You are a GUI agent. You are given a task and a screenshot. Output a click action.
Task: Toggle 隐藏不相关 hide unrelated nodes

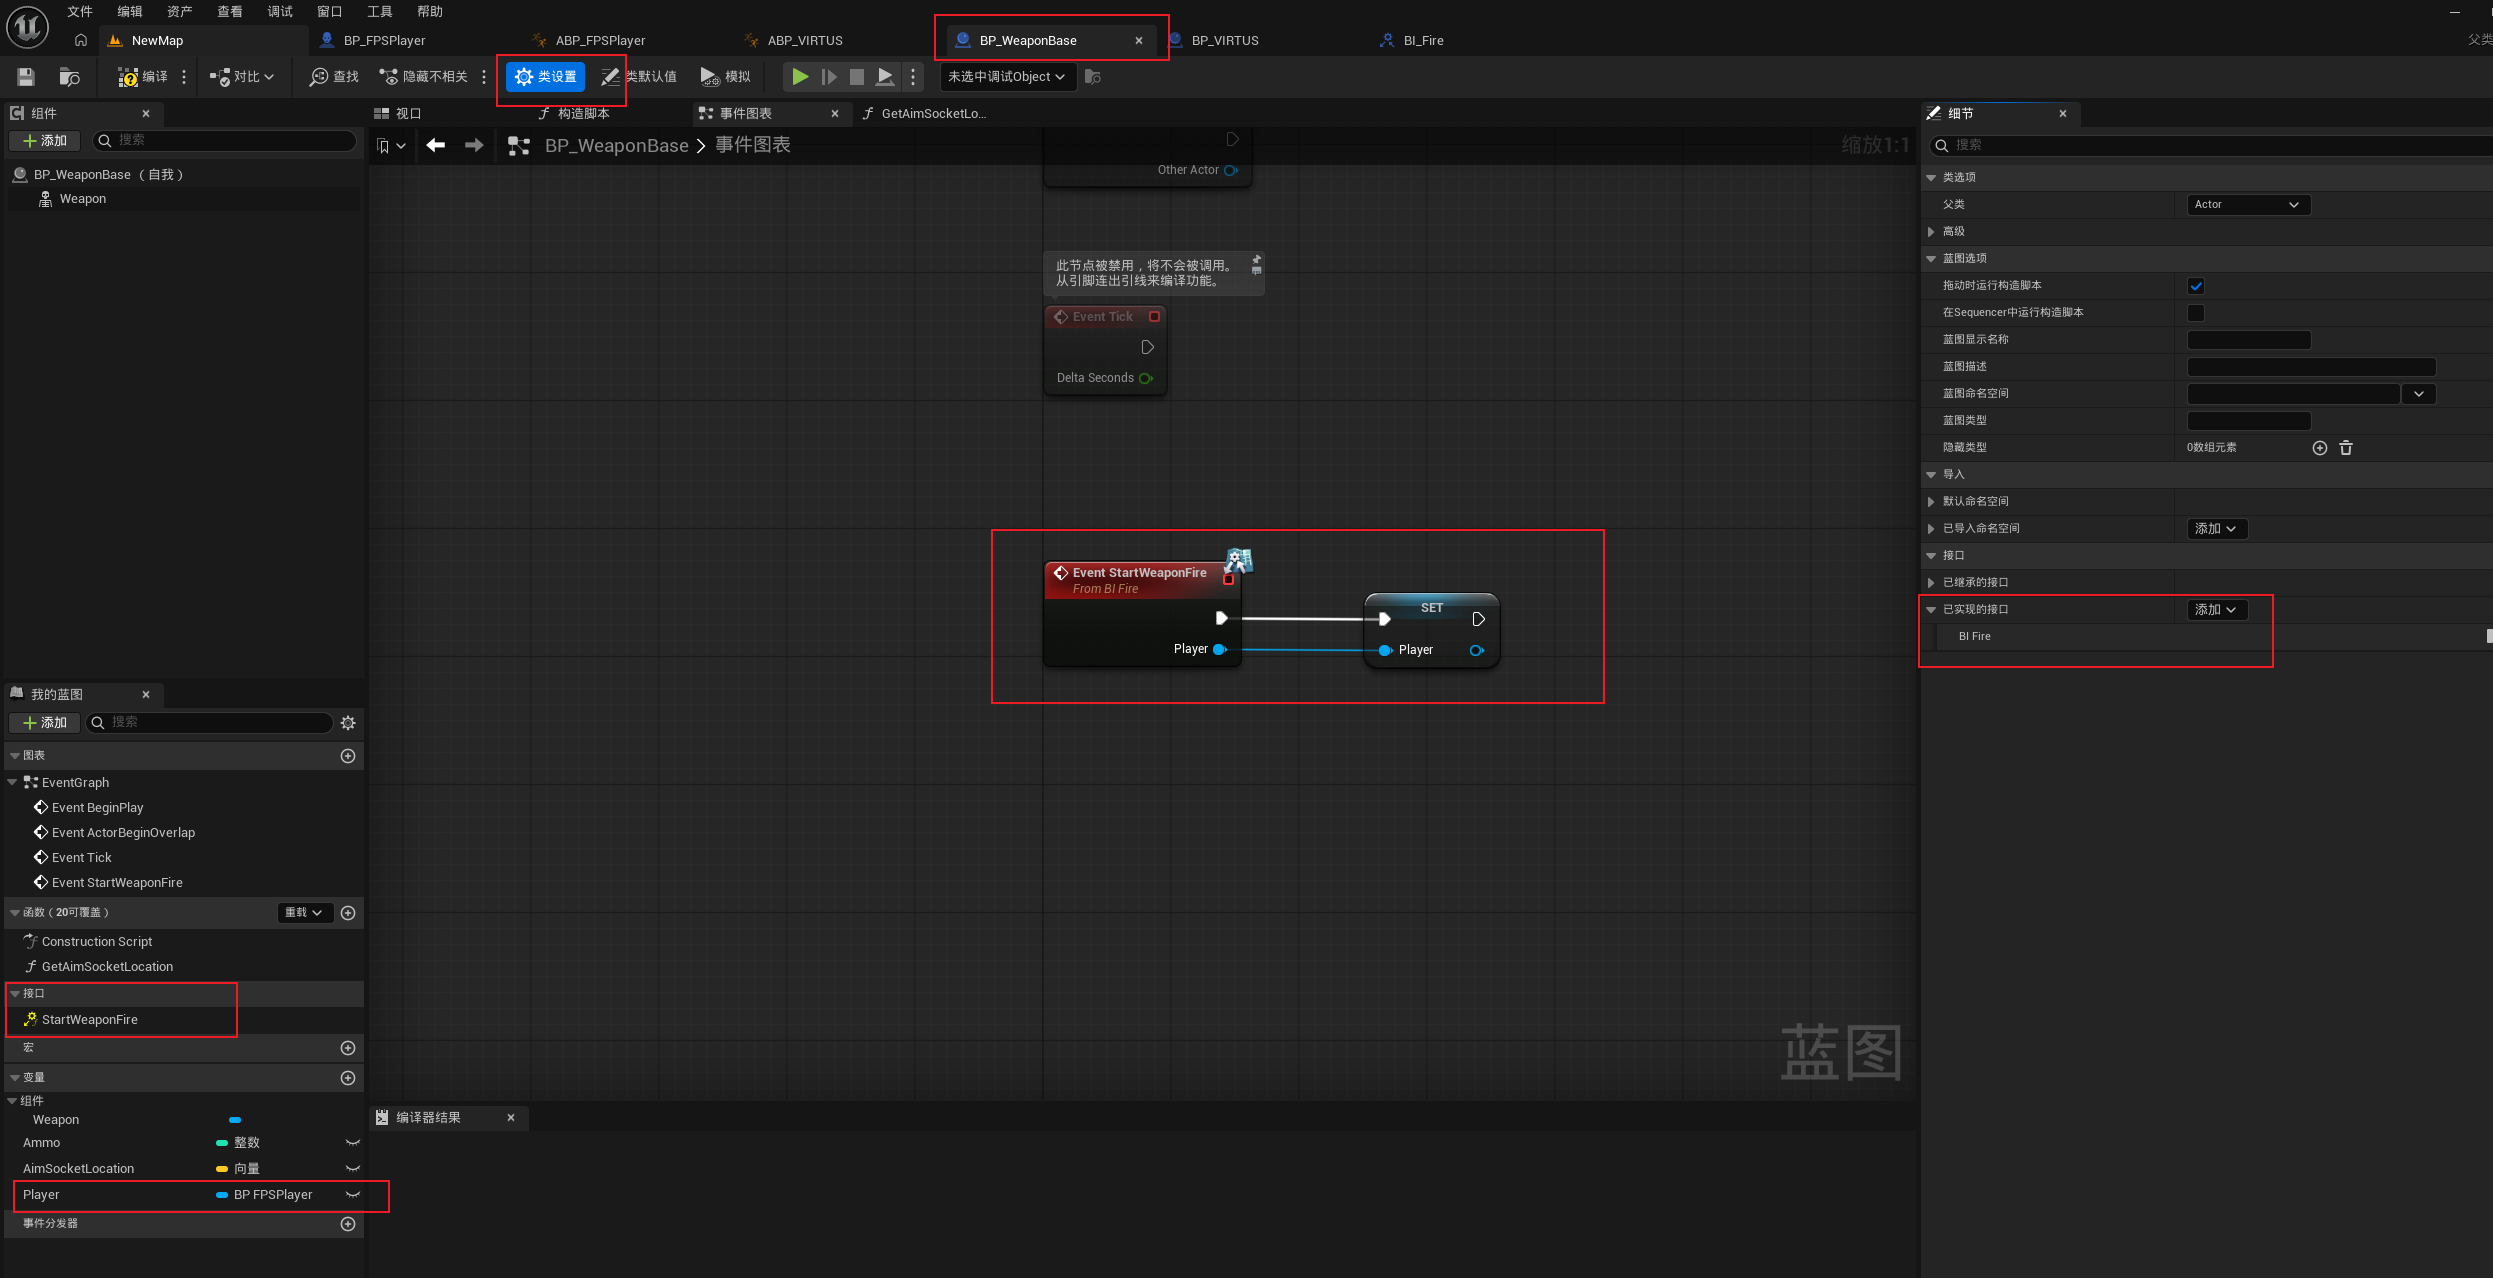423,77
